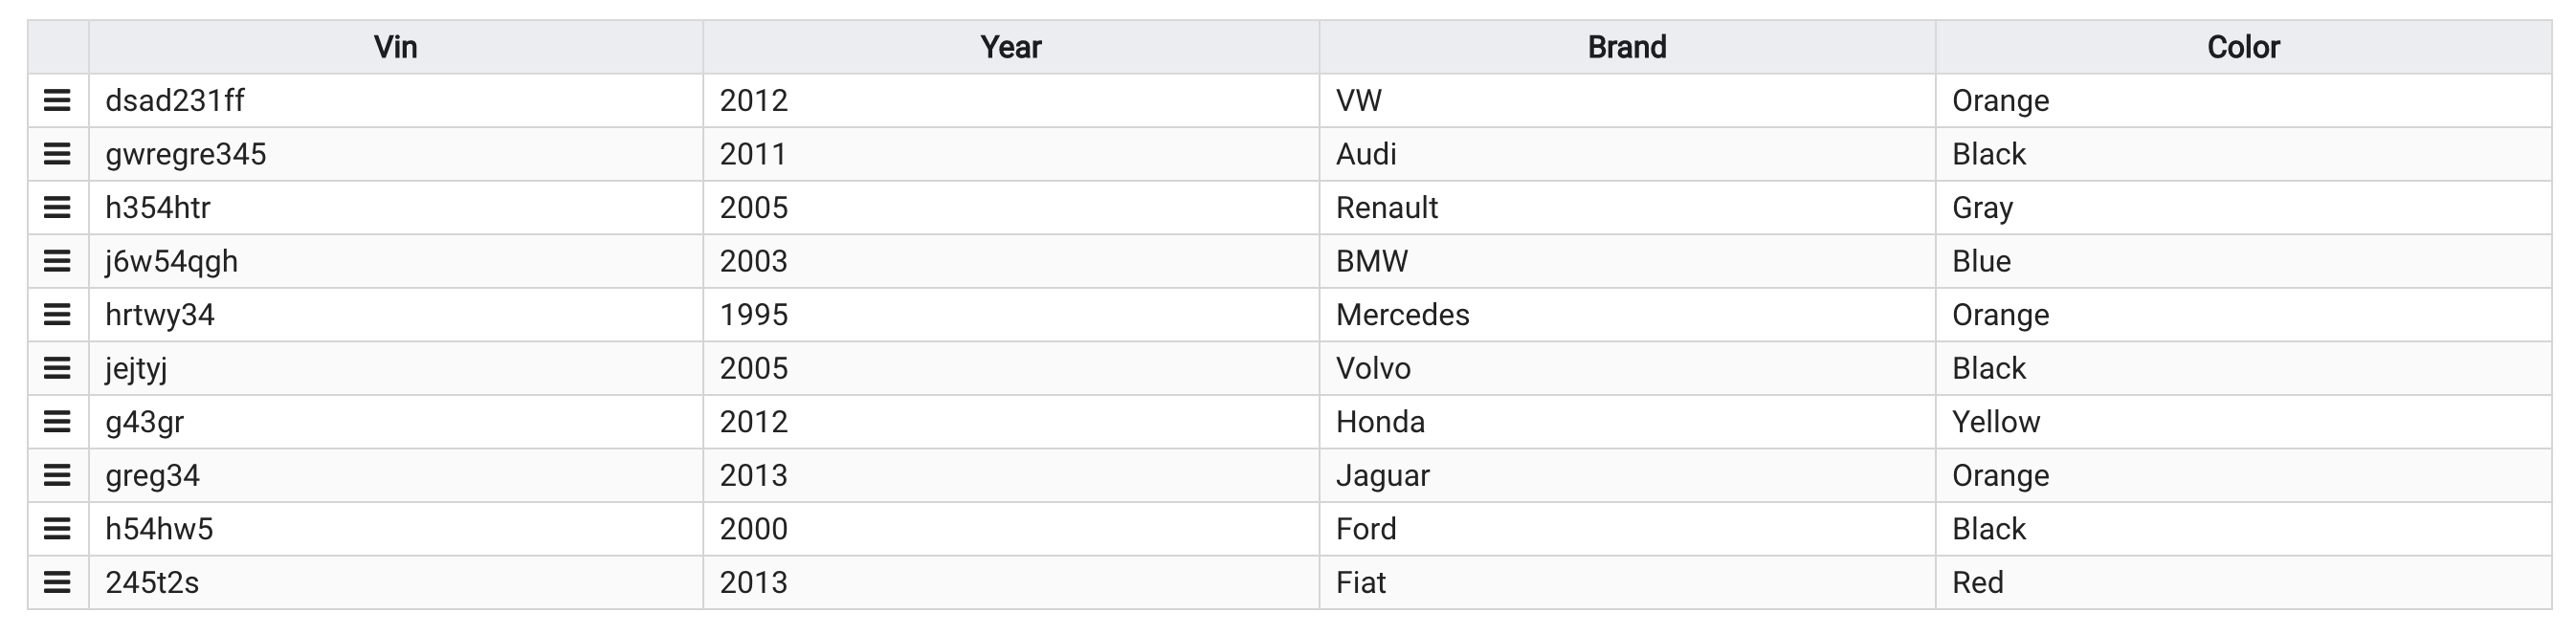Screen dimensions: 2576x635
Task: Click the row handle icon for jejtyj
Action: (x=57, y=368)
